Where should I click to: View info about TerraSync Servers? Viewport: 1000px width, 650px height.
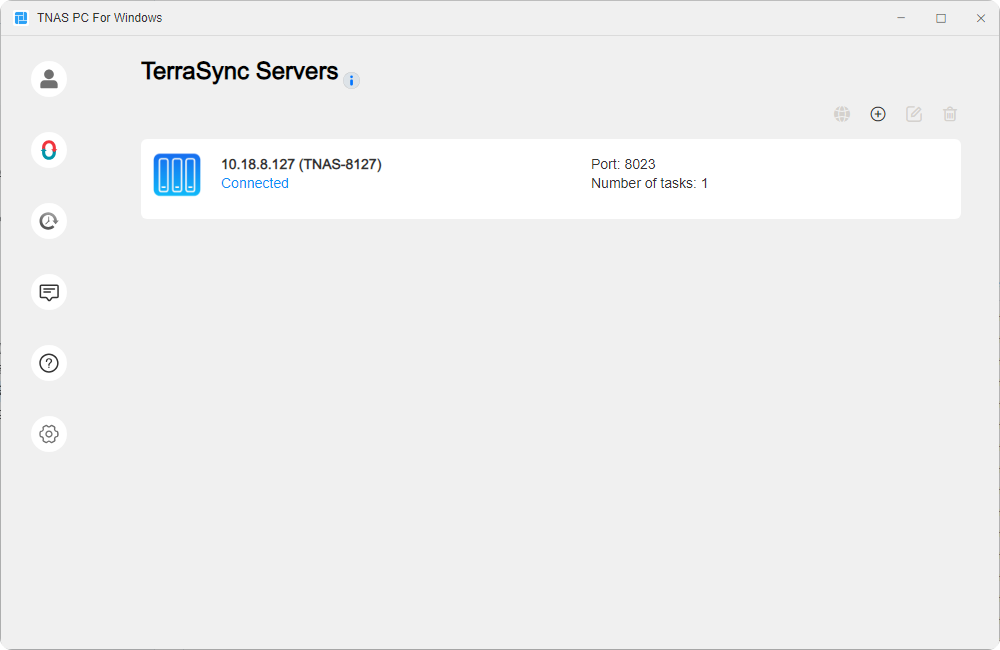click(352, 80)
